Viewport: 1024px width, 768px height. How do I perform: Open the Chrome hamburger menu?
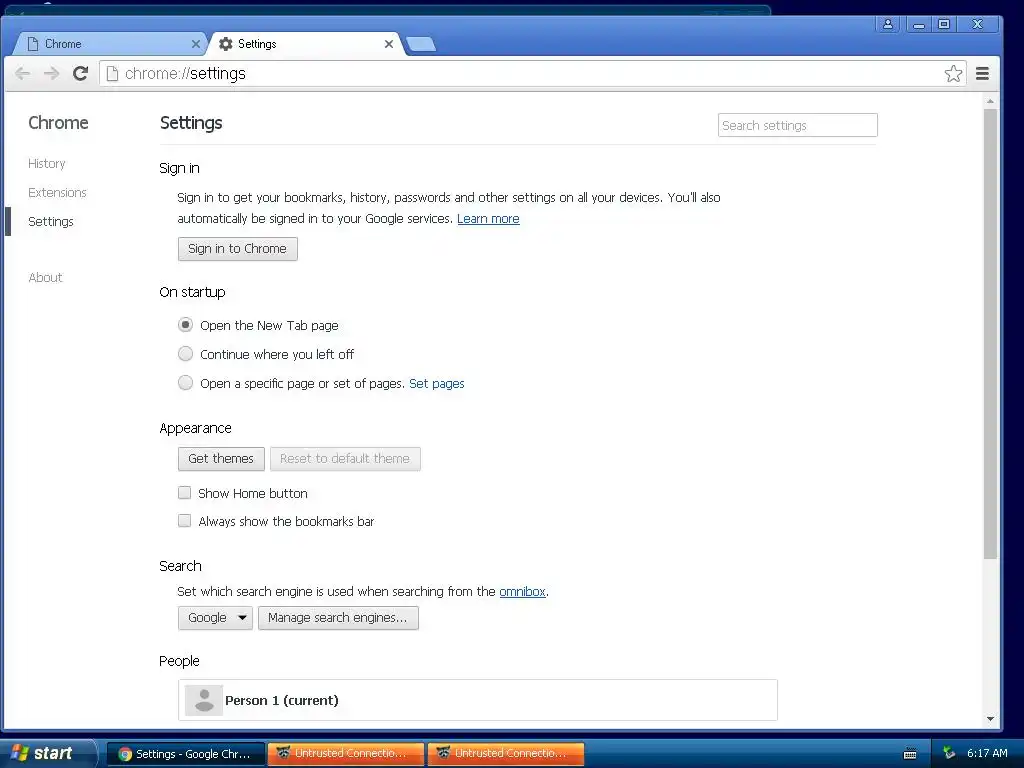coord(982,73)
